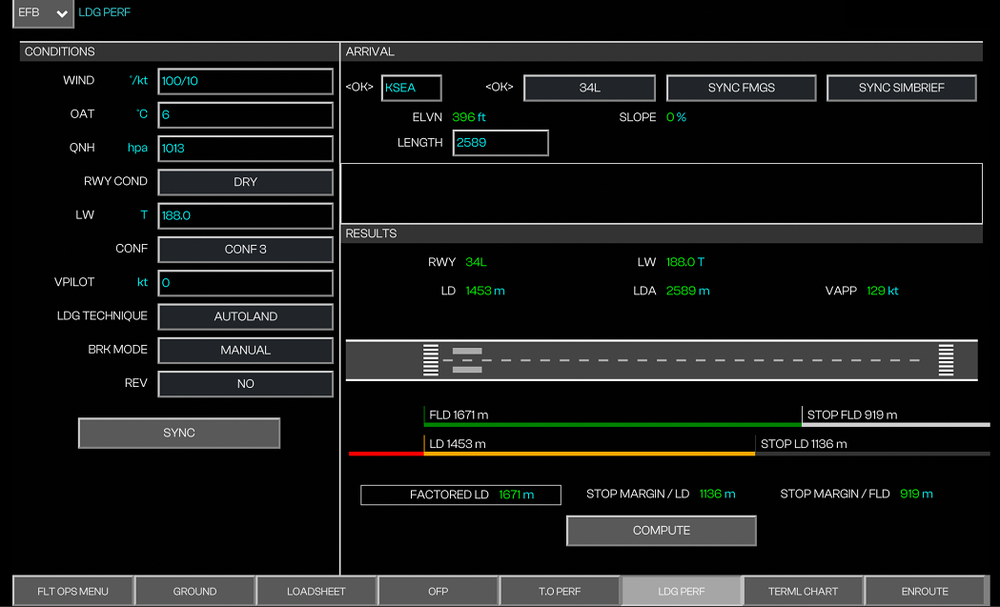Toggle LDG TECHNIQUE AUTOLAND setting

[245, 317]
